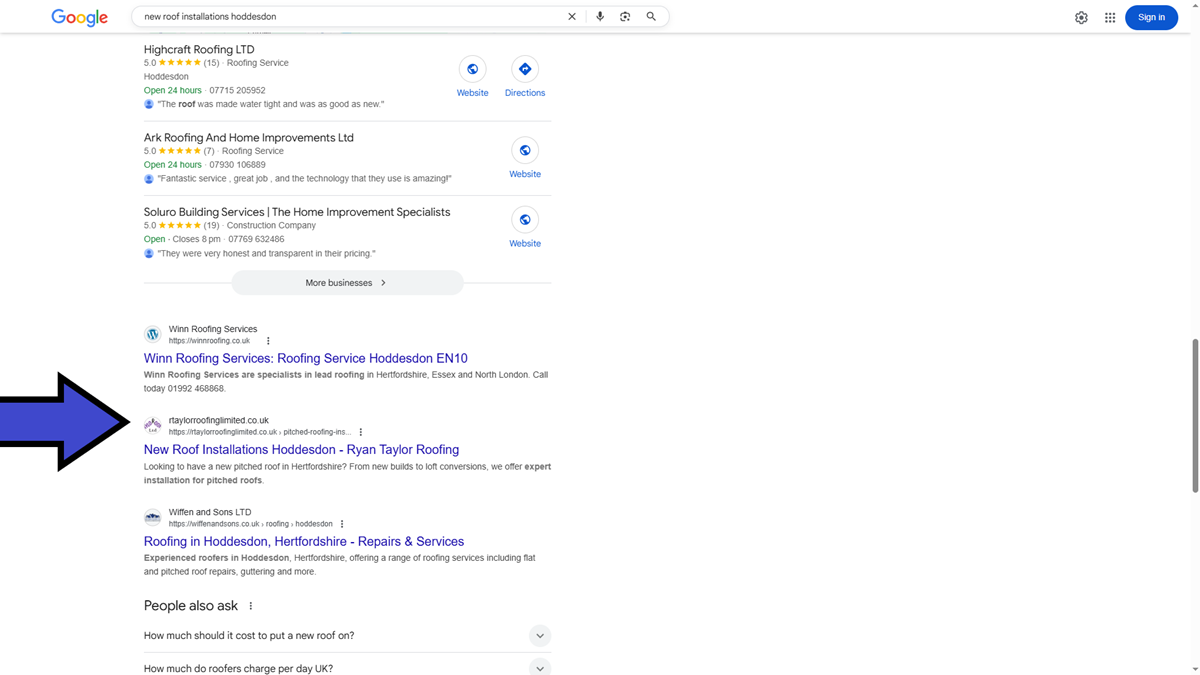Get directions to Highcraft Roofing
Viewport: 1200px width, 675px height.
pos(524,69)
